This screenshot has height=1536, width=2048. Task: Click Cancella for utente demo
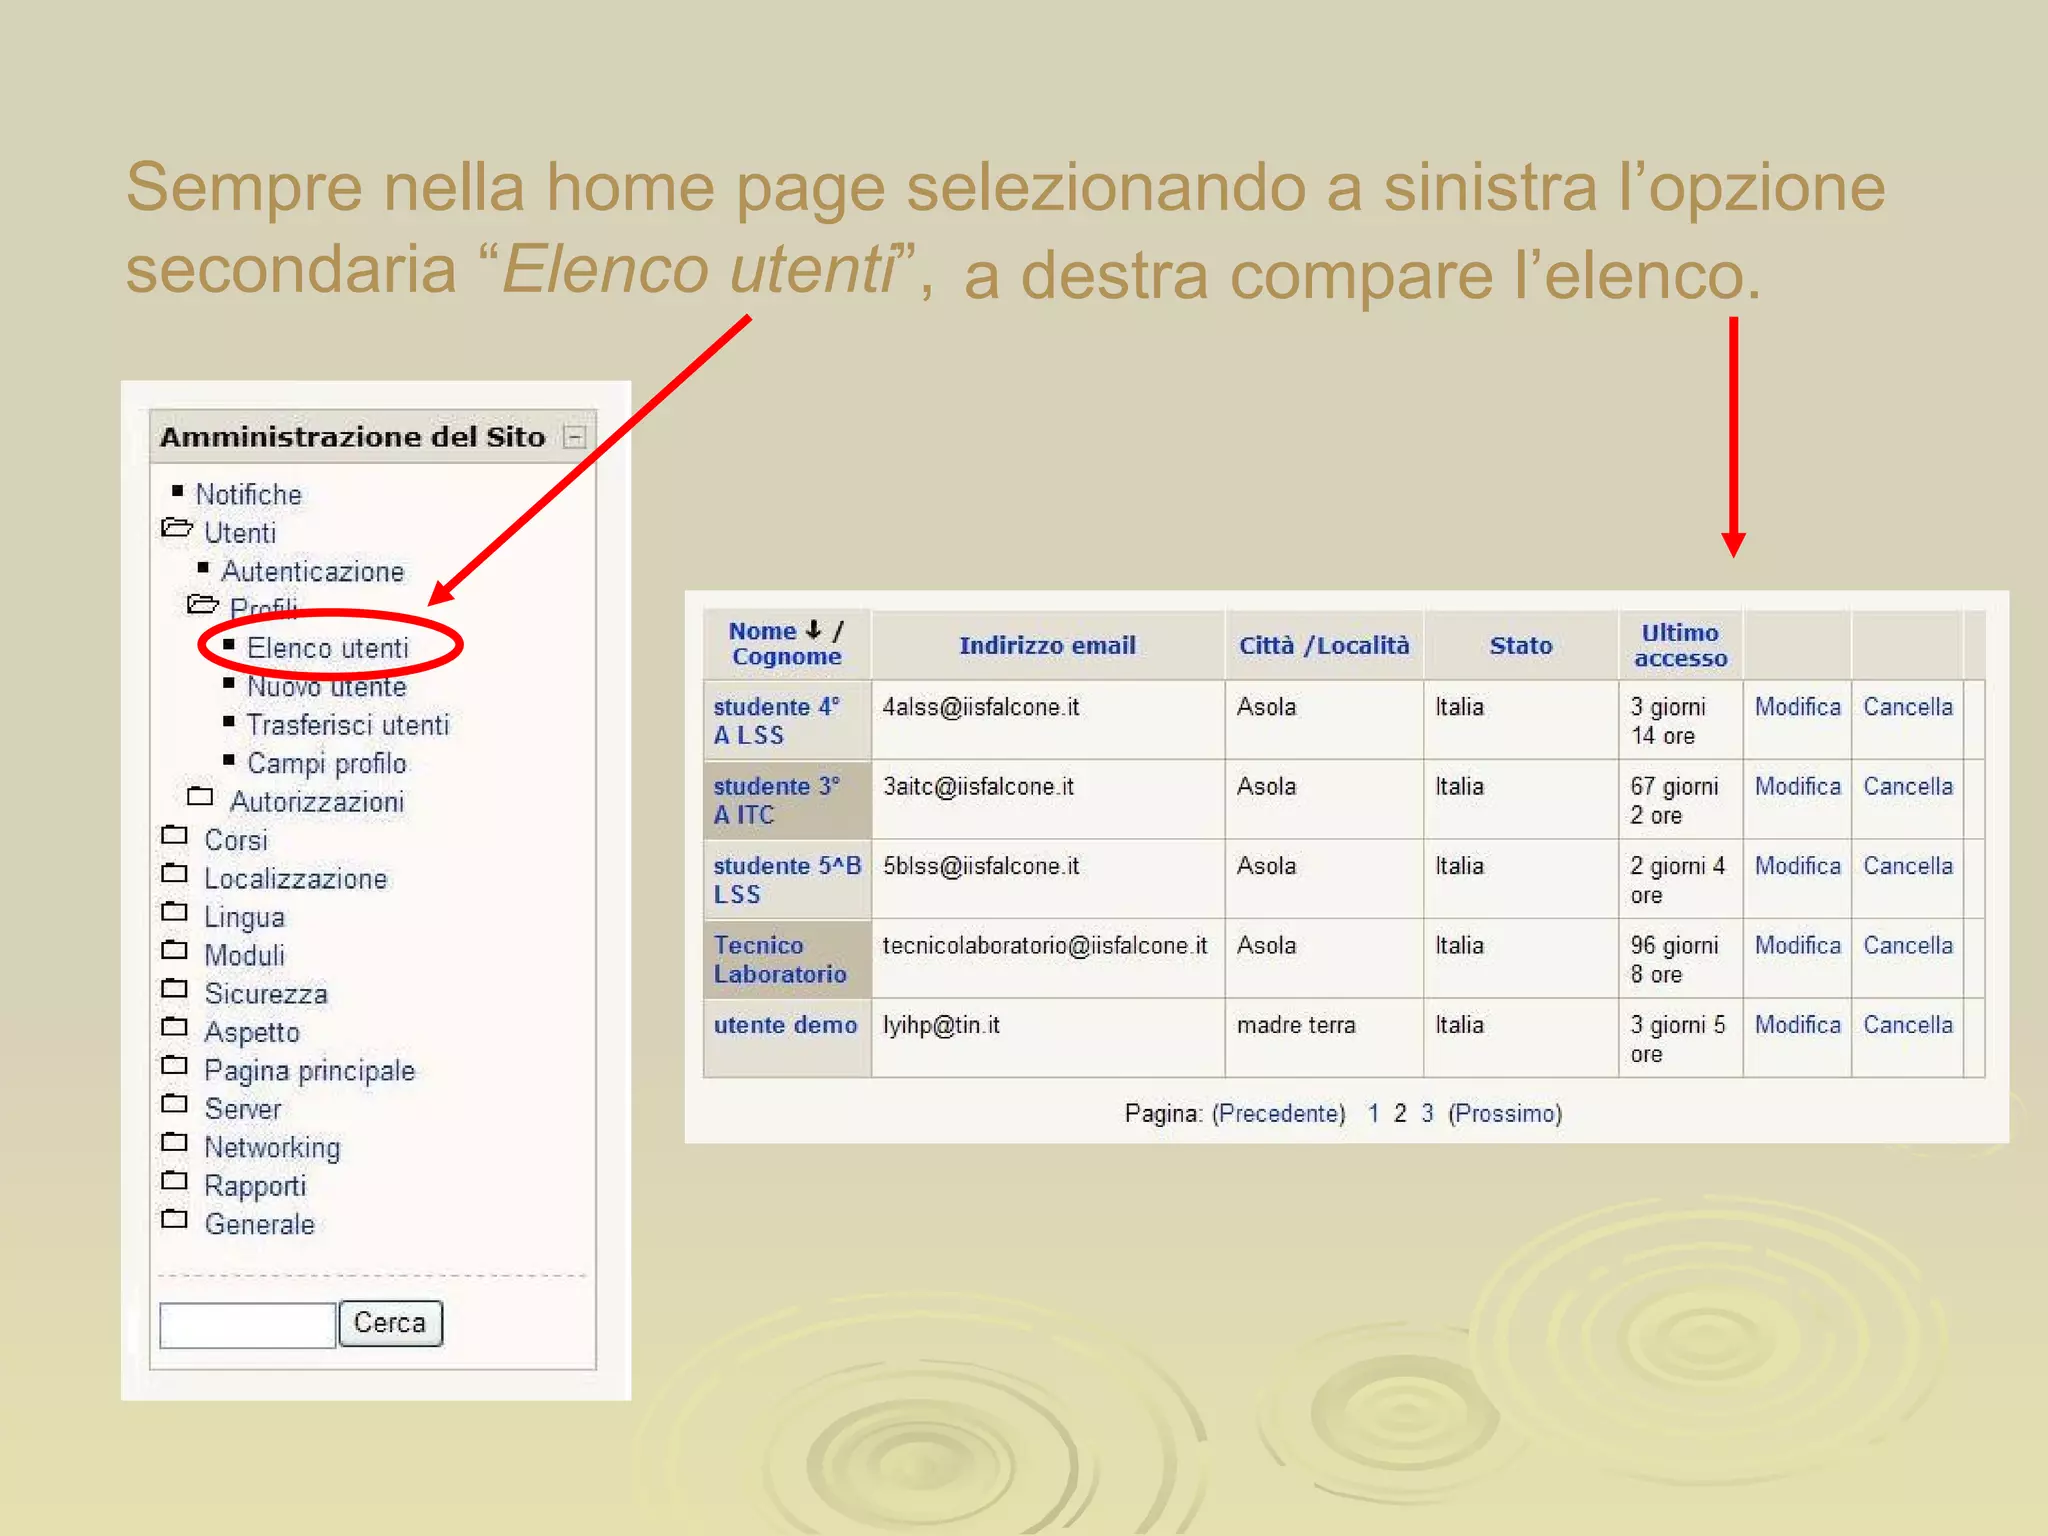pos(1907,1025)
